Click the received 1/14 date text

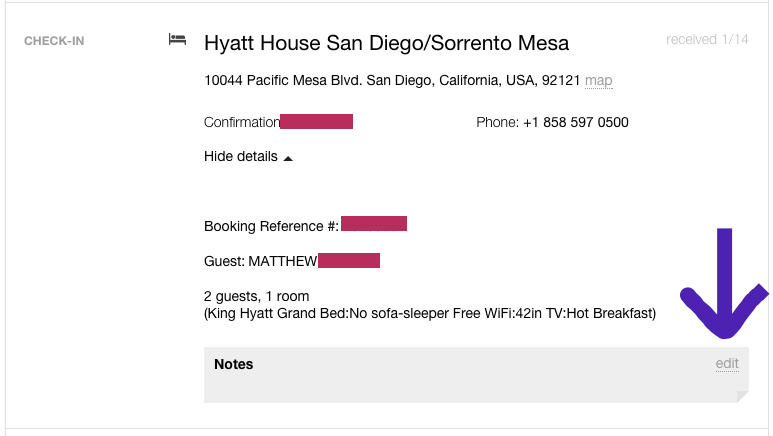[x=706, y=40]
